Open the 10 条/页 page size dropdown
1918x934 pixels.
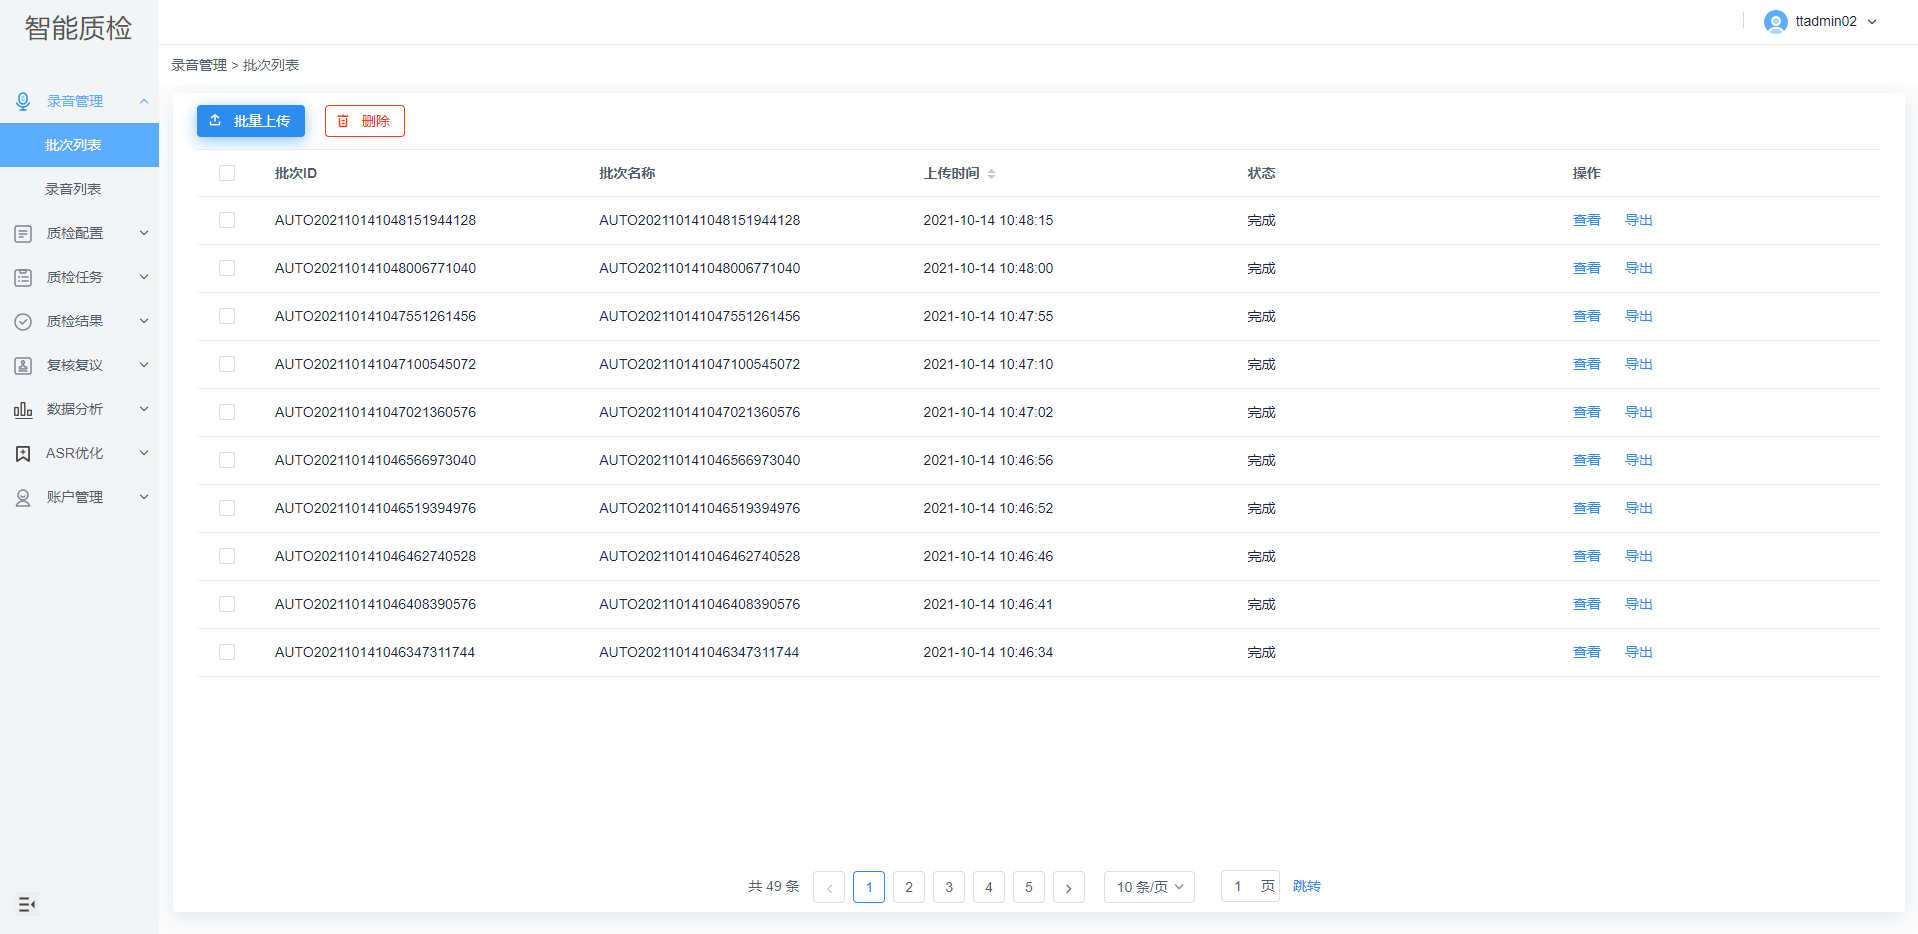coord(1149,887)
